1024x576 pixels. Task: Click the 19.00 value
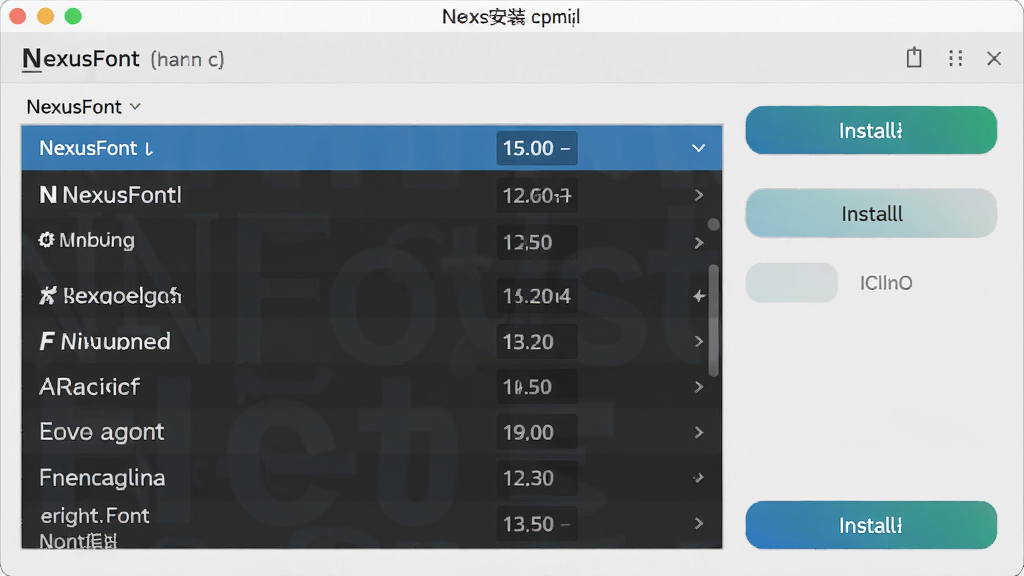pyautogui.click(x=537, y=432)
